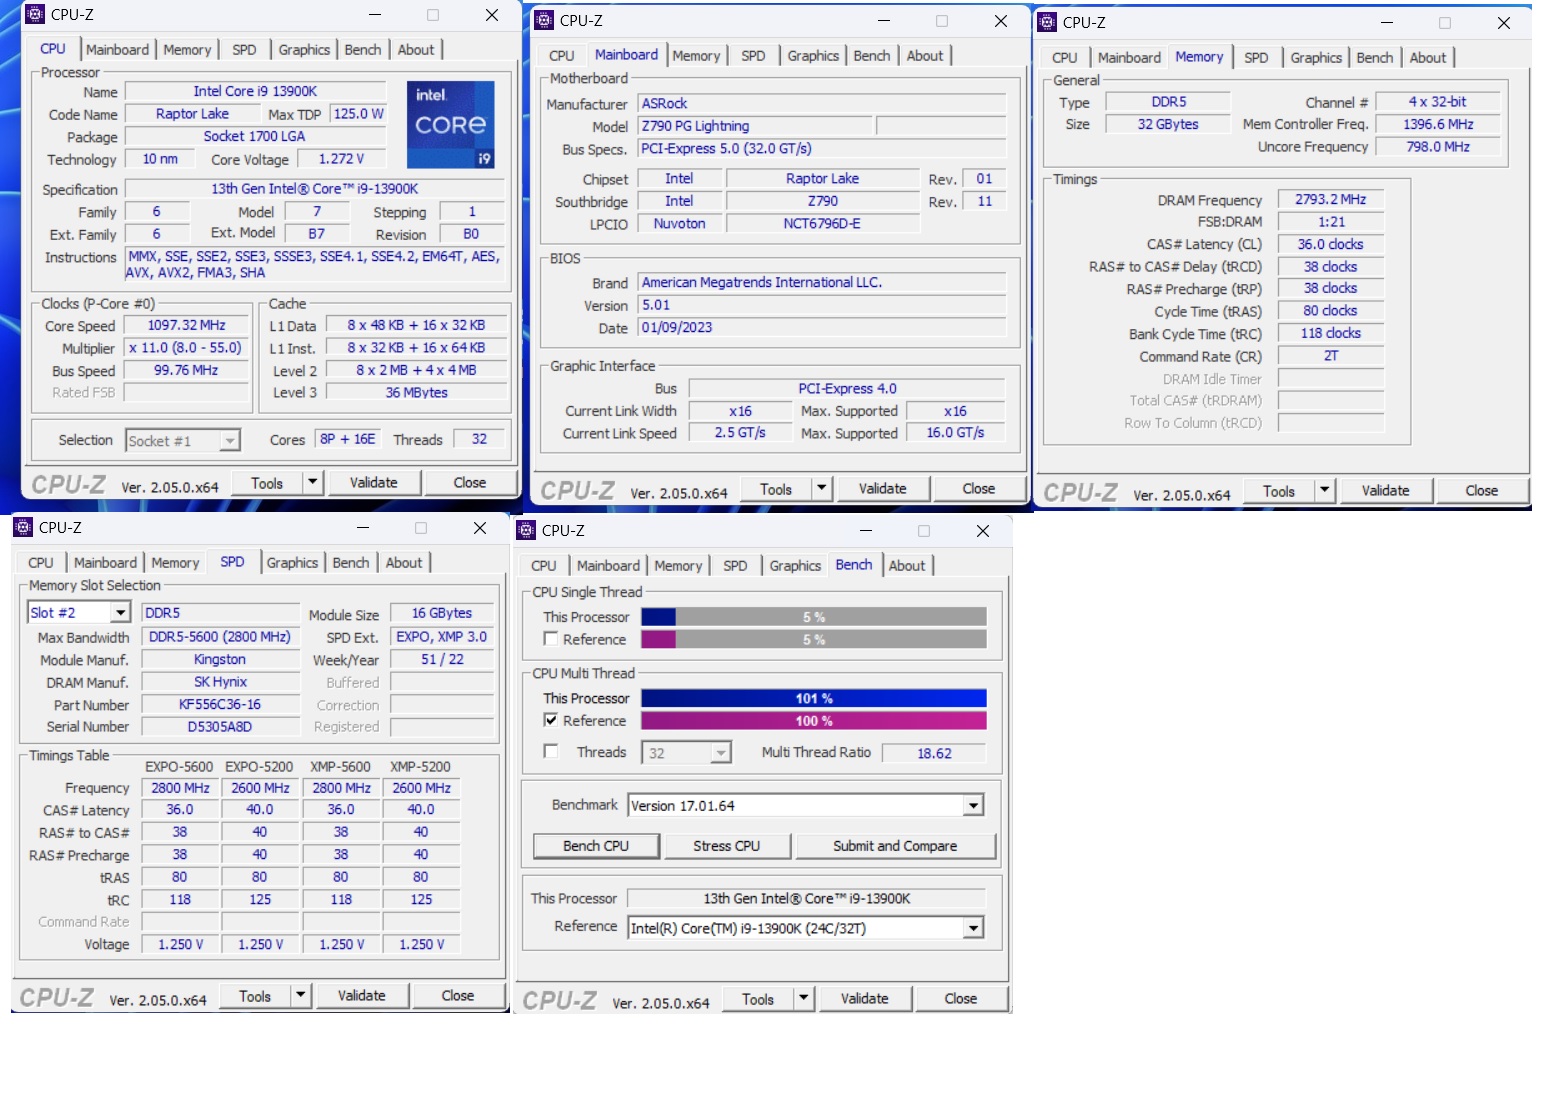Click CPU-Z app icon in CPU window title bar
1541x1112 pixels.
[x=35, y=15]
